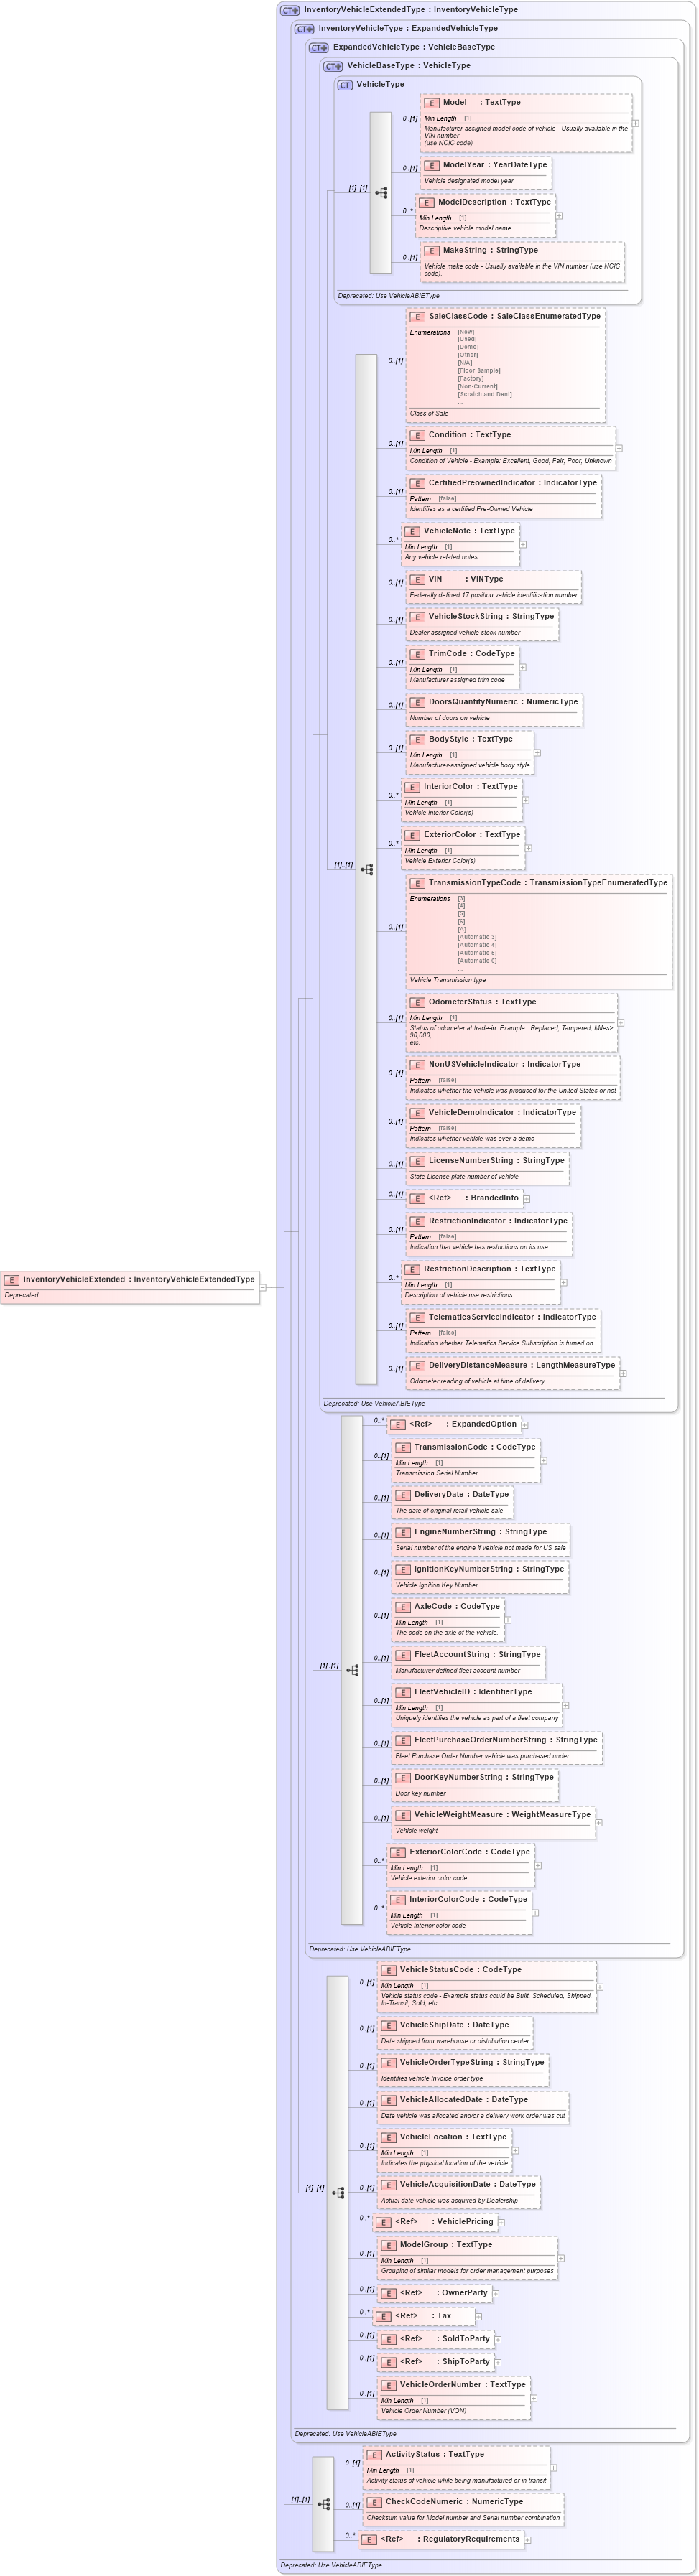Image resolution: width=699 pixels, height=2576 pixels.
Task: Expand the ShipToParty reference
Action: [x=498, y=2363]
